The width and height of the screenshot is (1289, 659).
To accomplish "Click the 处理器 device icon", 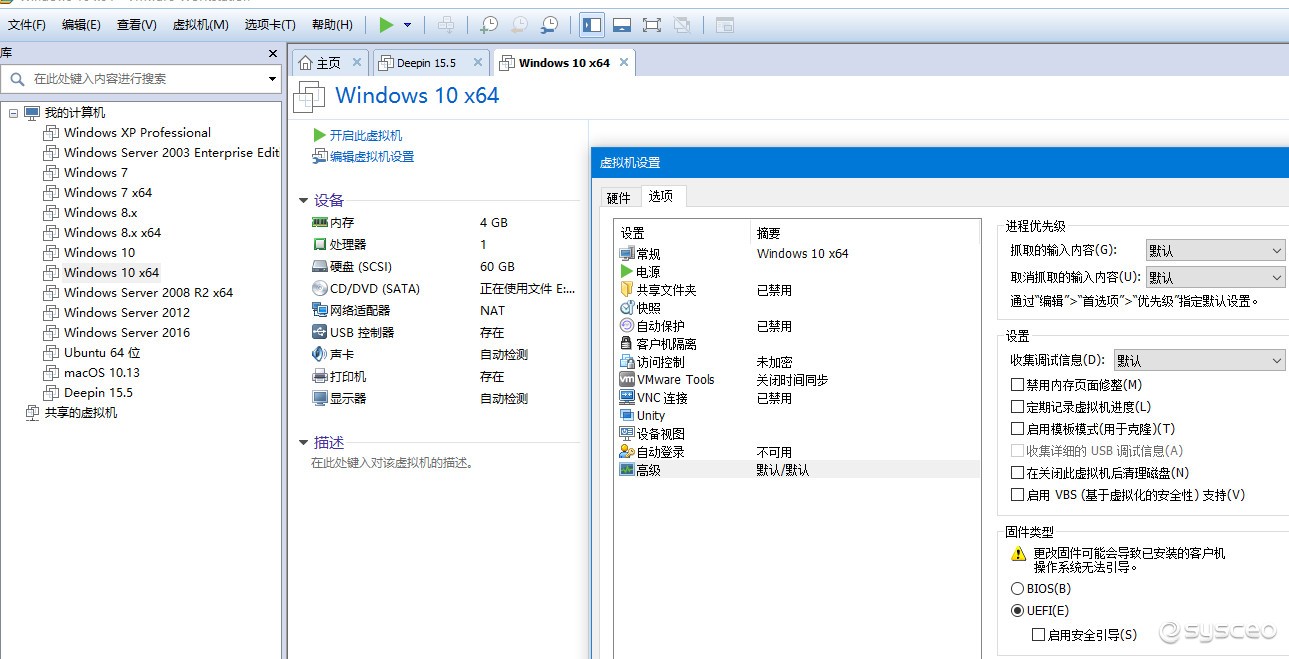I will tap(320, 245).
